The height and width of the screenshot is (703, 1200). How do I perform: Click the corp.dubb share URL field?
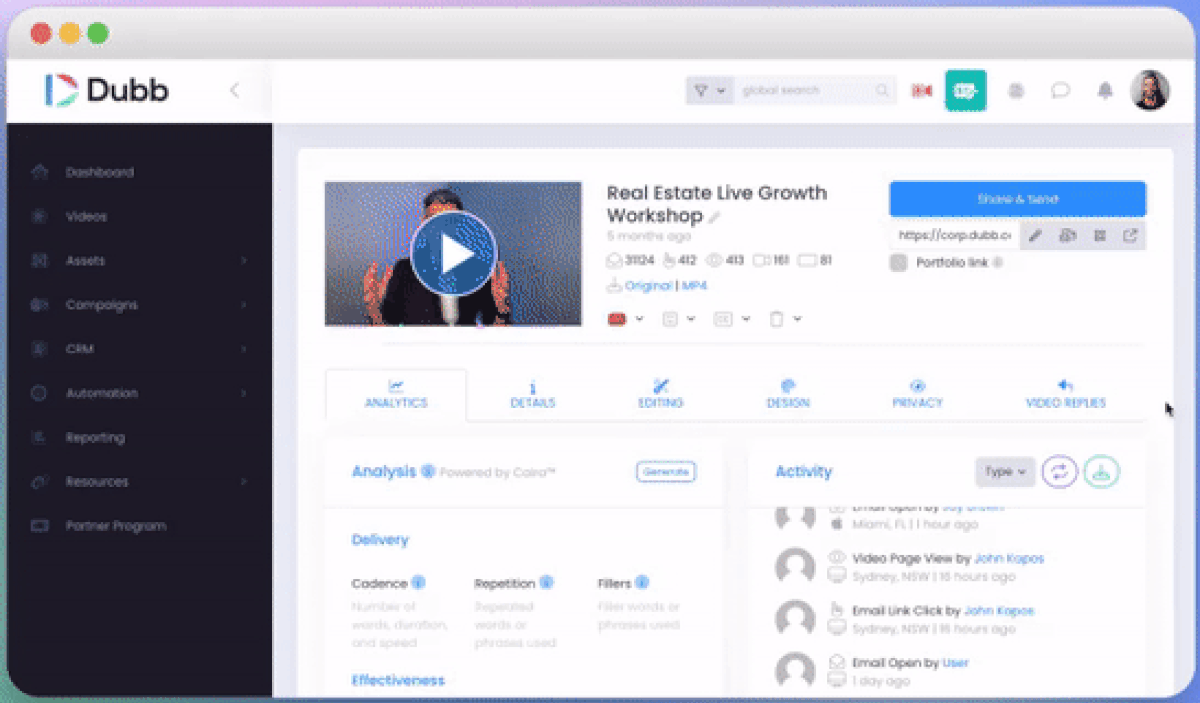955,236
